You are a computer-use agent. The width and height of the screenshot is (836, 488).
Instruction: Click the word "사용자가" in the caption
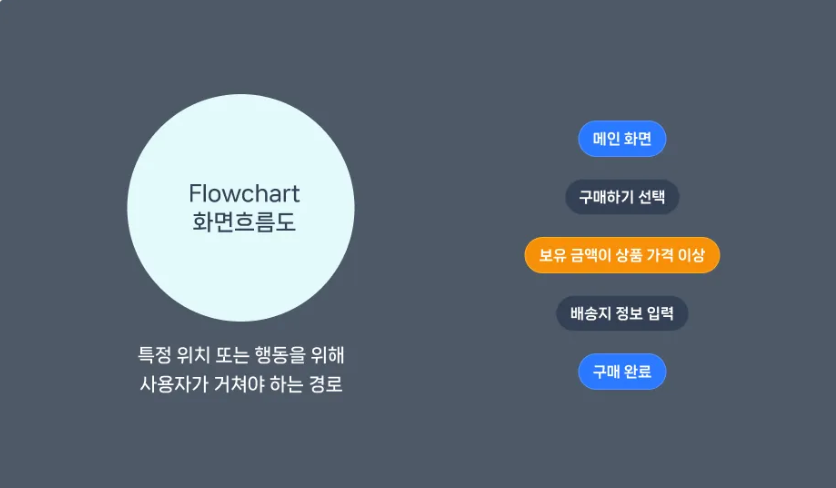pyautogui.click(x=174, y=383)
